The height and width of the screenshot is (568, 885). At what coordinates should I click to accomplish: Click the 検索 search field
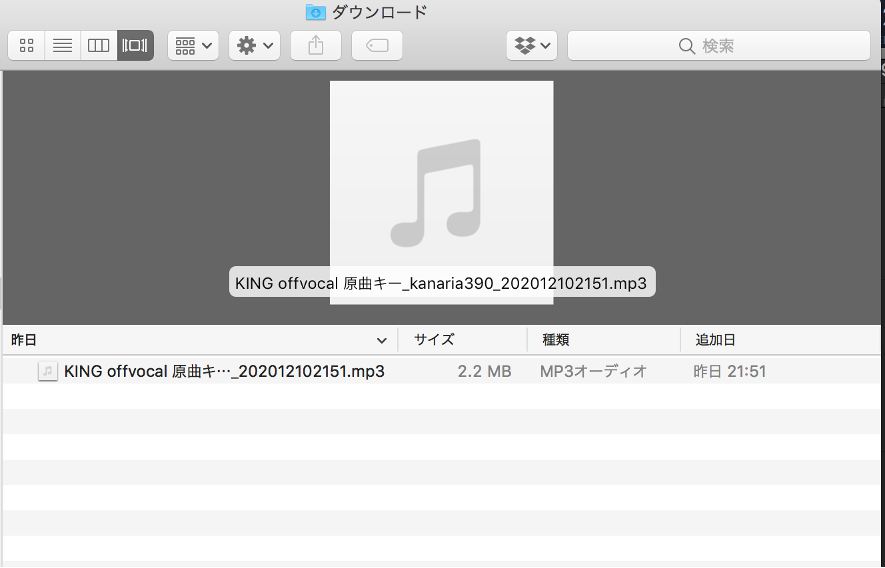(718, 45)
